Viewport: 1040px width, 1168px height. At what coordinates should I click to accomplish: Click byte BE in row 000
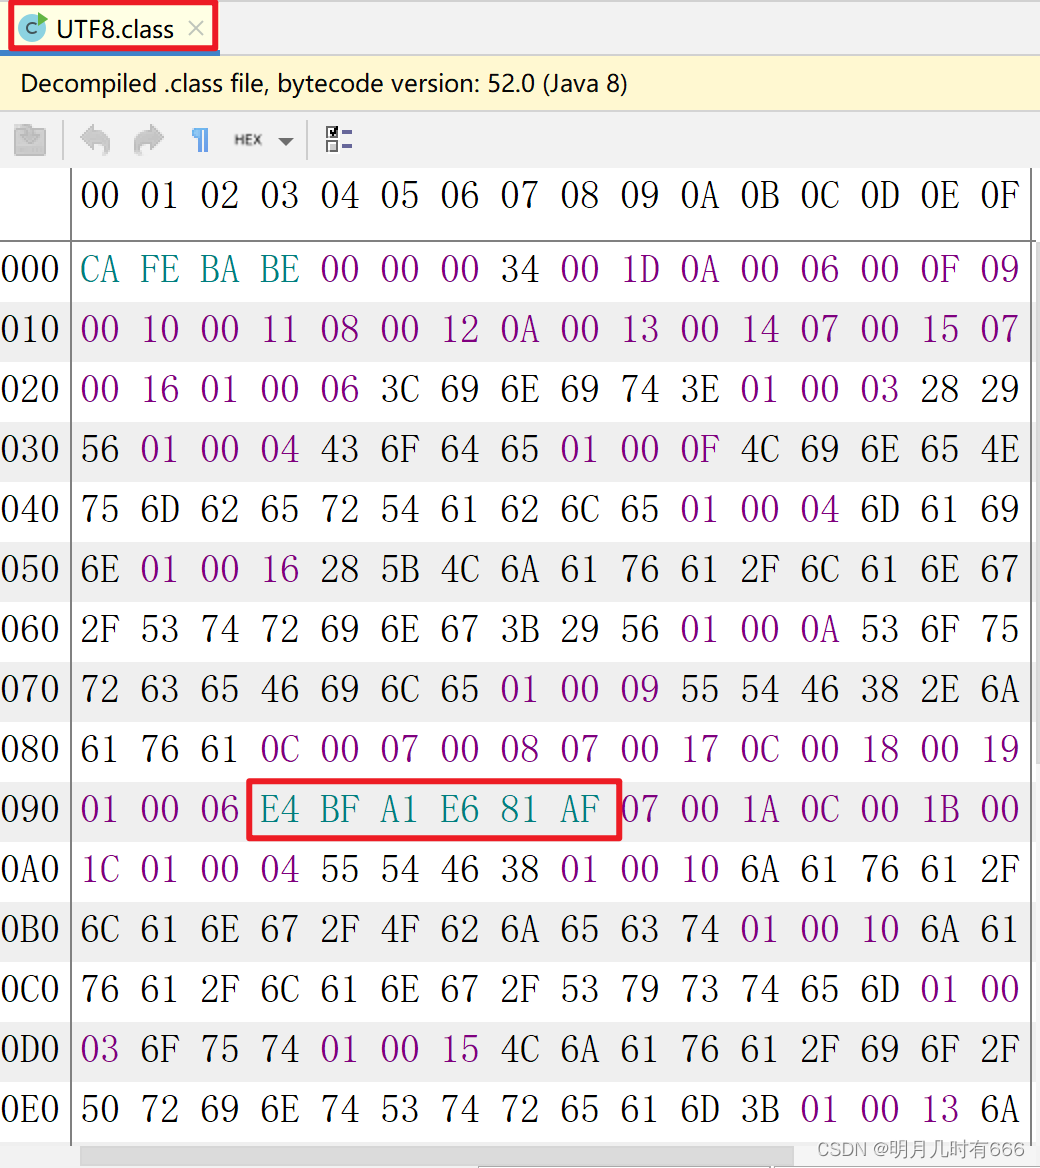[279, 270]
